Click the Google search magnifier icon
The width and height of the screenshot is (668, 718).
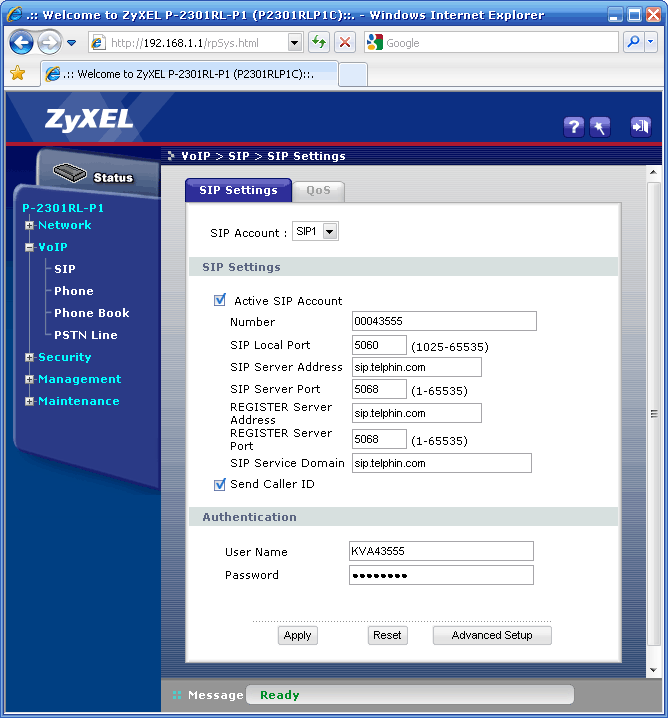[634, 43]
